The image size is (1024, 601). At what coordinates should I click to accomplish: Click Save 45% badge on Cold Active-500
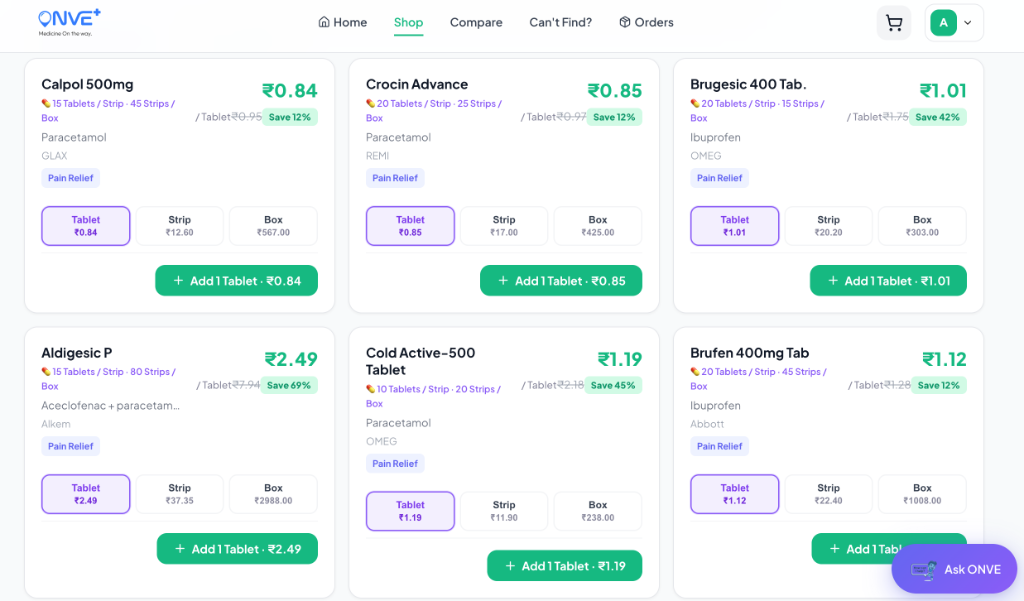613,385
